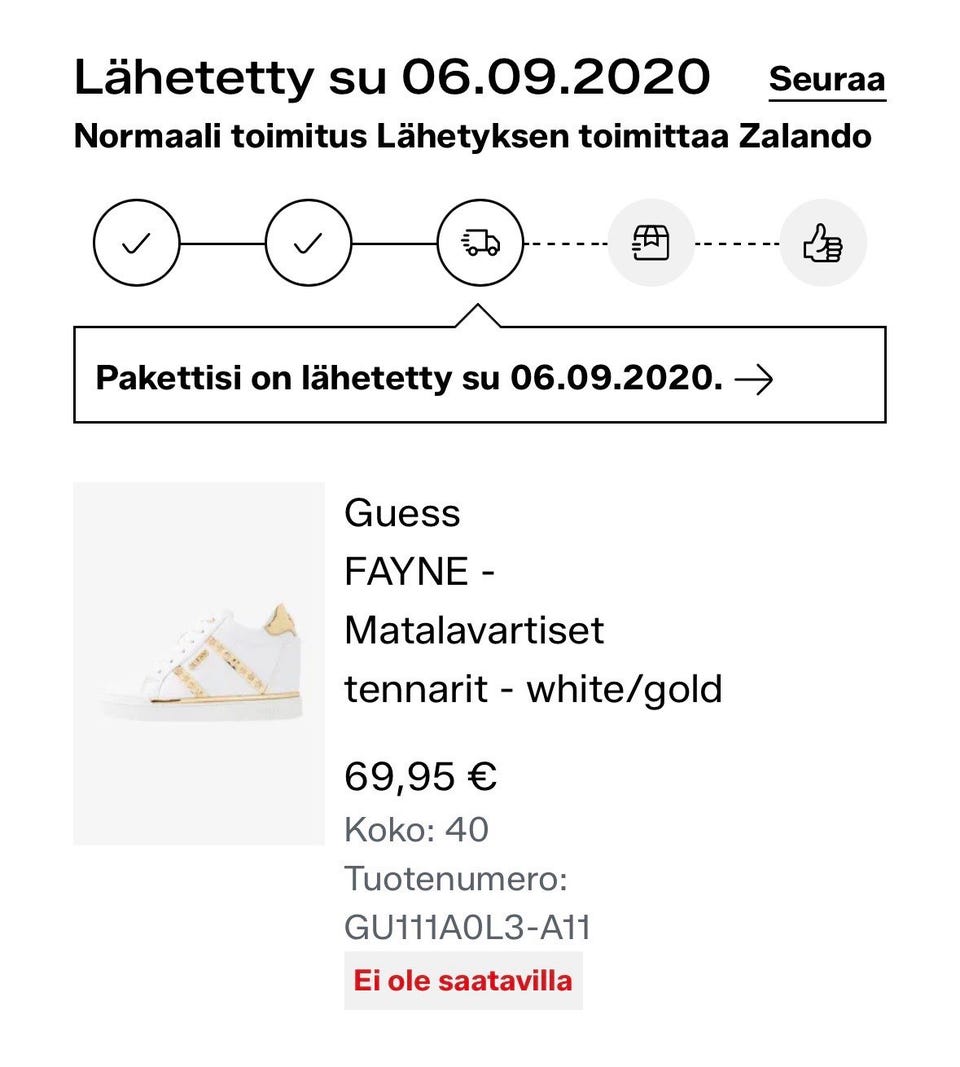Click the "Guess" brand name

(x=402, y=514)
